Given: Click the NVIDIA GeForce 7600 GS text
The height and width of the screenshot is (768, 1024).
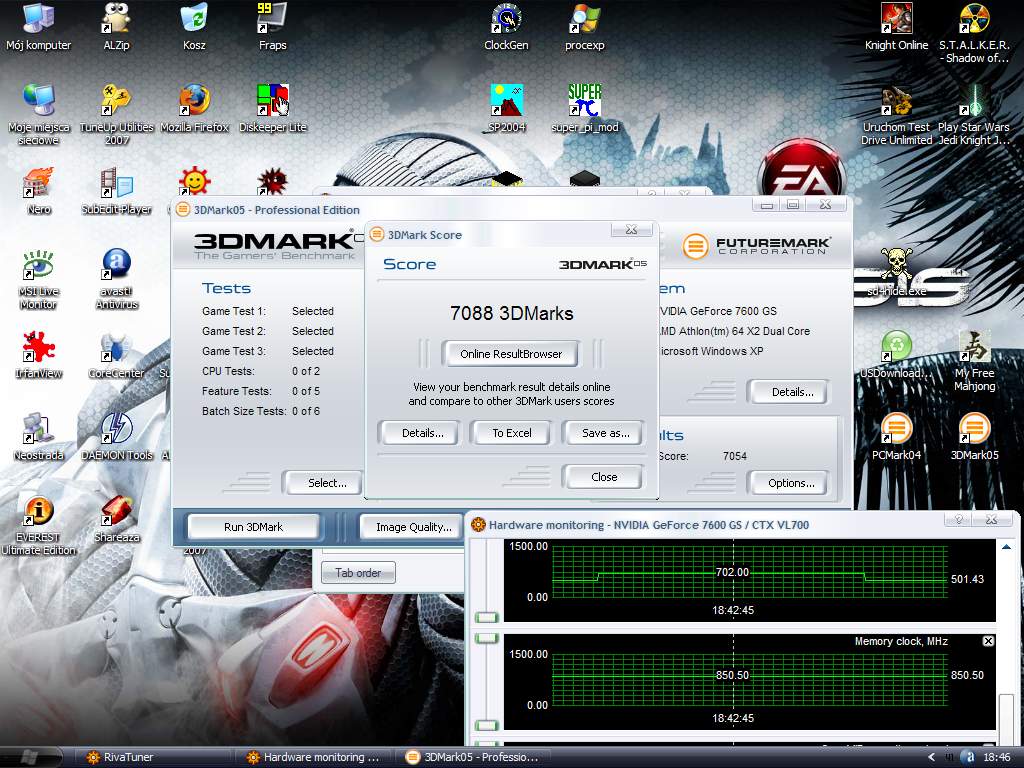Looking at the screenshot, I should tap(718, 312).
